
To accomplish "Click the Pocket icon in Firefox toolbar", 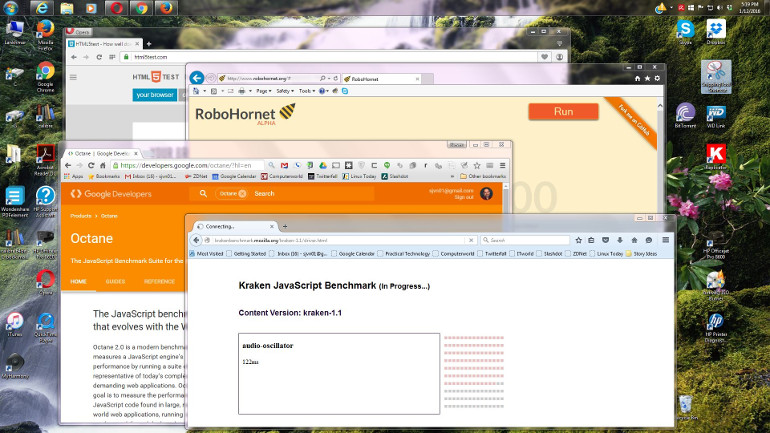I will (x=605, y=240).
